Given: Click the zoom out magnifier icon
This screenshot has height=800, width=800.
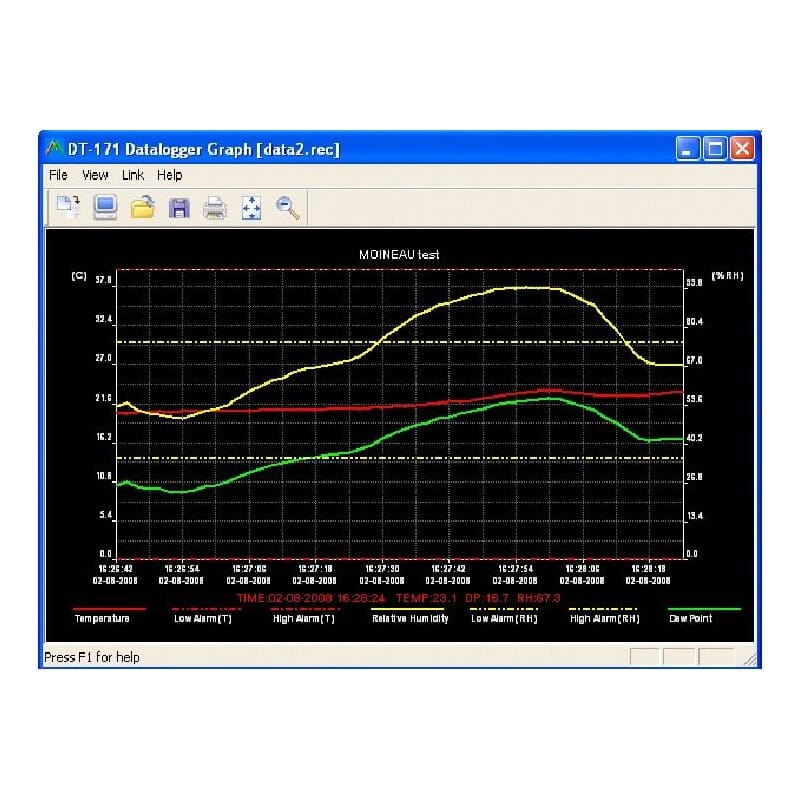Looking at the screenshot, I should (x=288, y=207).
